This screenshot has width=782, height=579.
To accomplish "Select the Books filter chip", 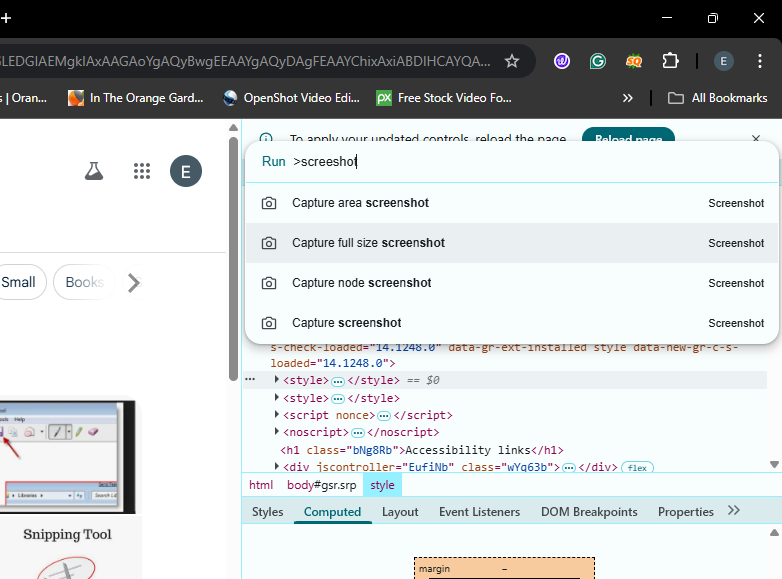I will coord(84,282).
